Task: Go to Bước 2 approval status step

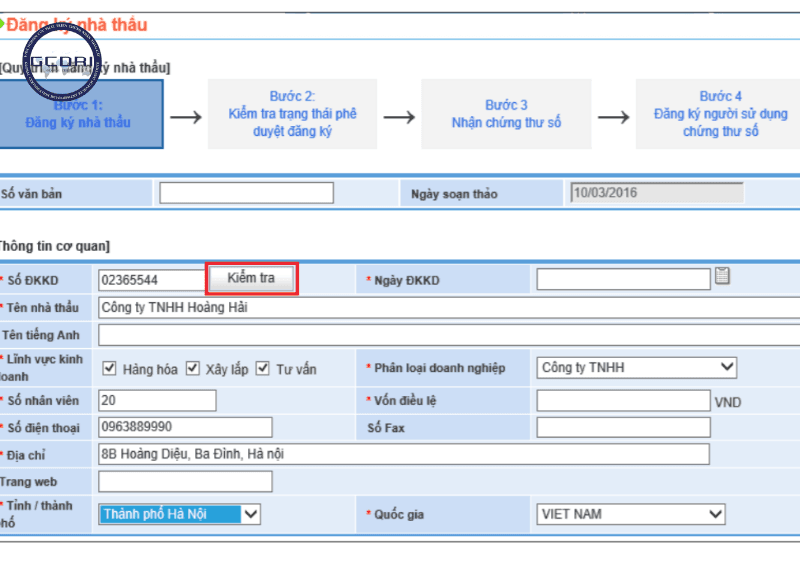Action: pos(292,114)
